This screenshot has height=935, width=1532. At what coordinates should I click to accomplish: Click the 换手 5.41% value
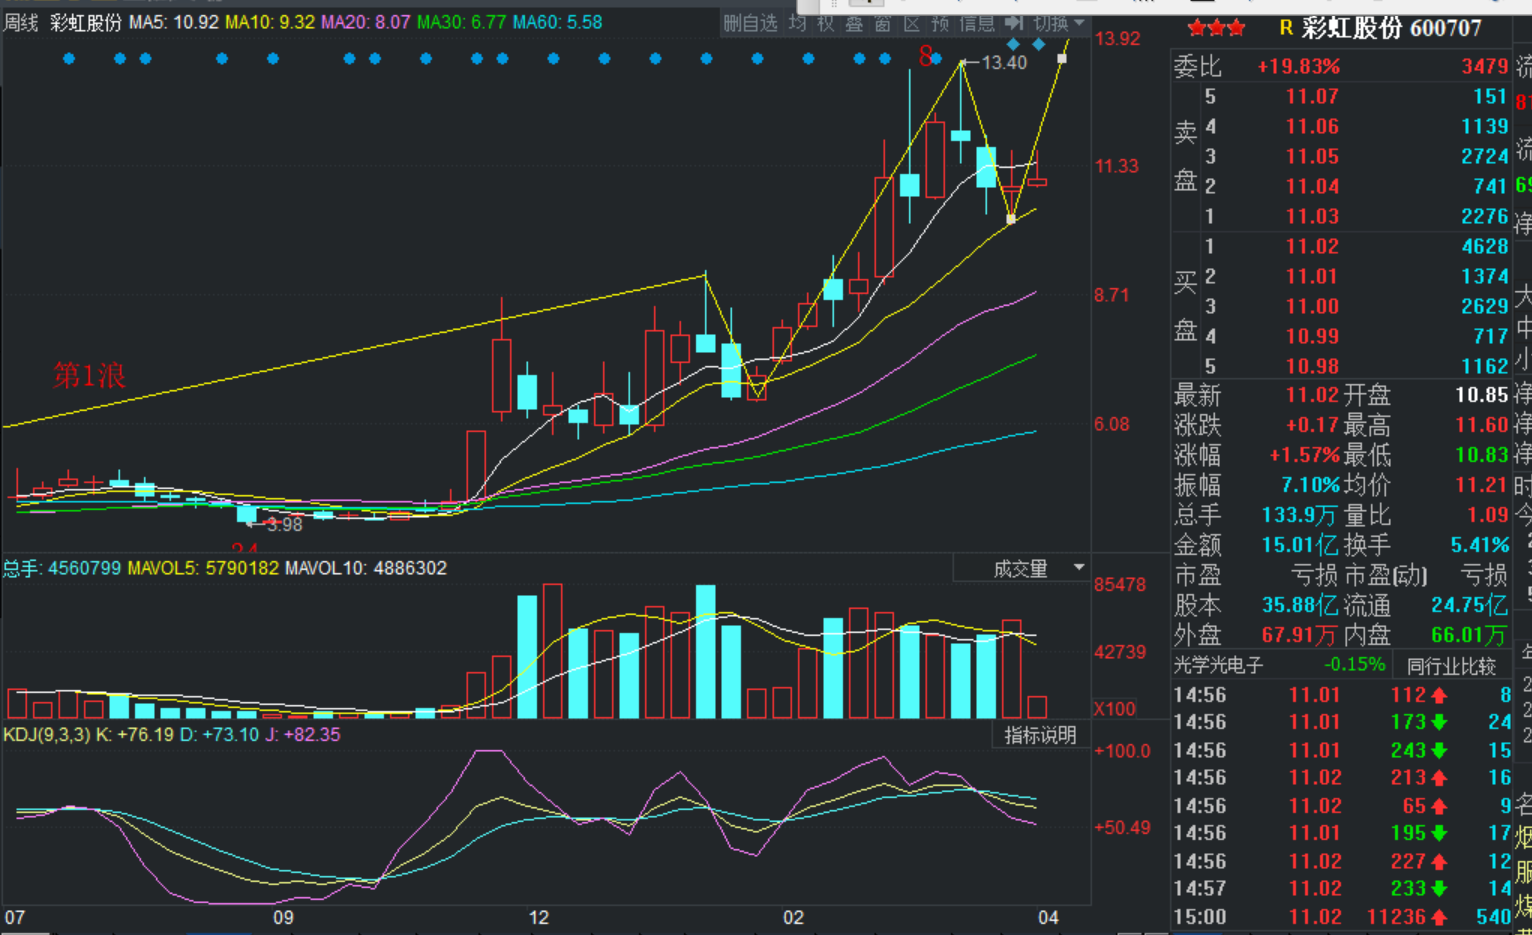point(1480,546)
